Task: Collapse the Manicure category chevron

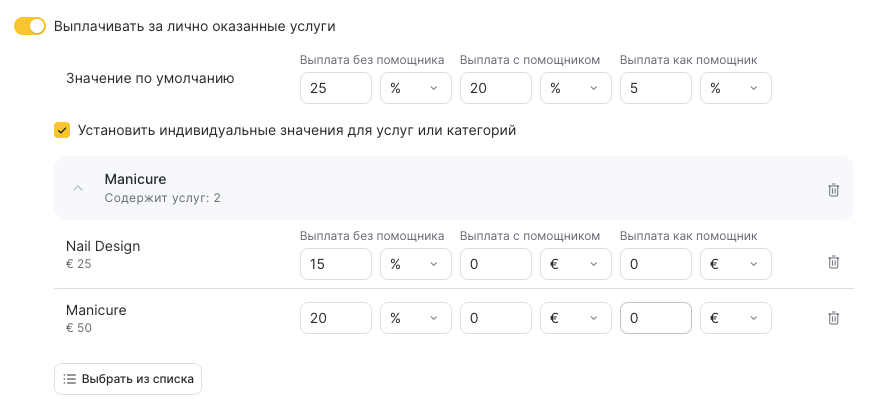Action: 78,188
